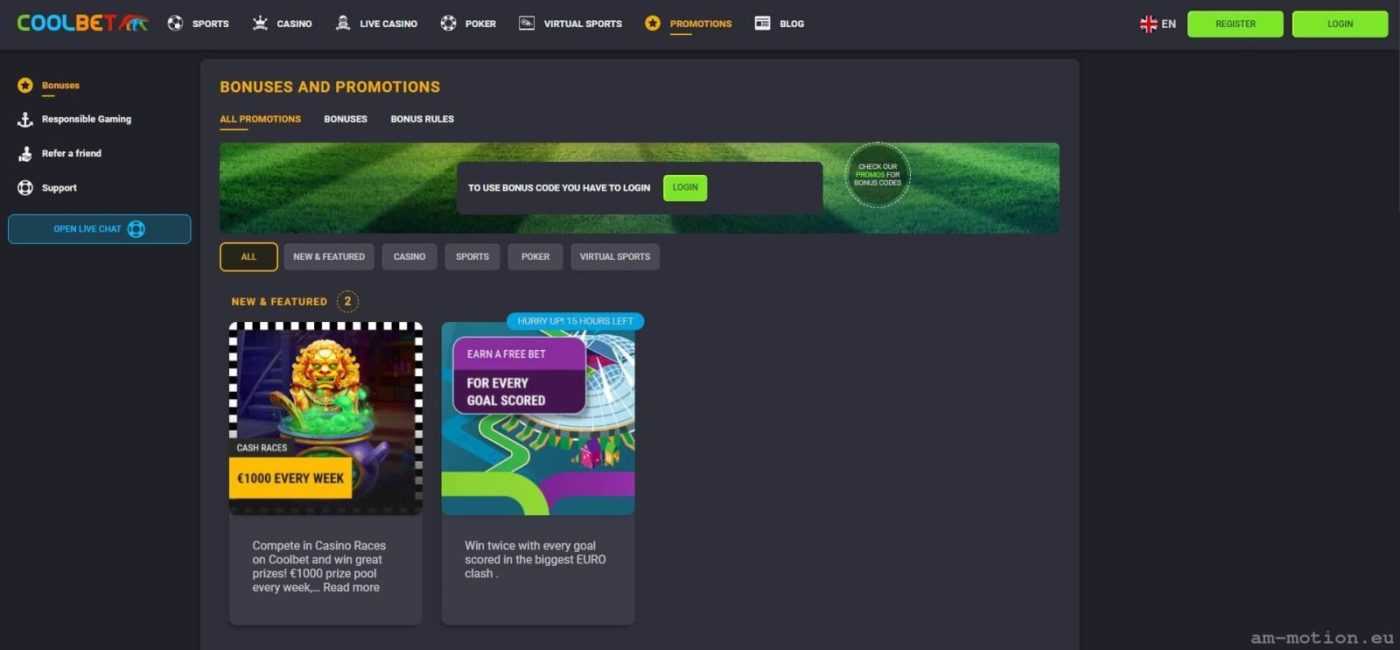This screenshot has width=1400, height=650.
Task: Open the Casino section
Action: point(294,24)
